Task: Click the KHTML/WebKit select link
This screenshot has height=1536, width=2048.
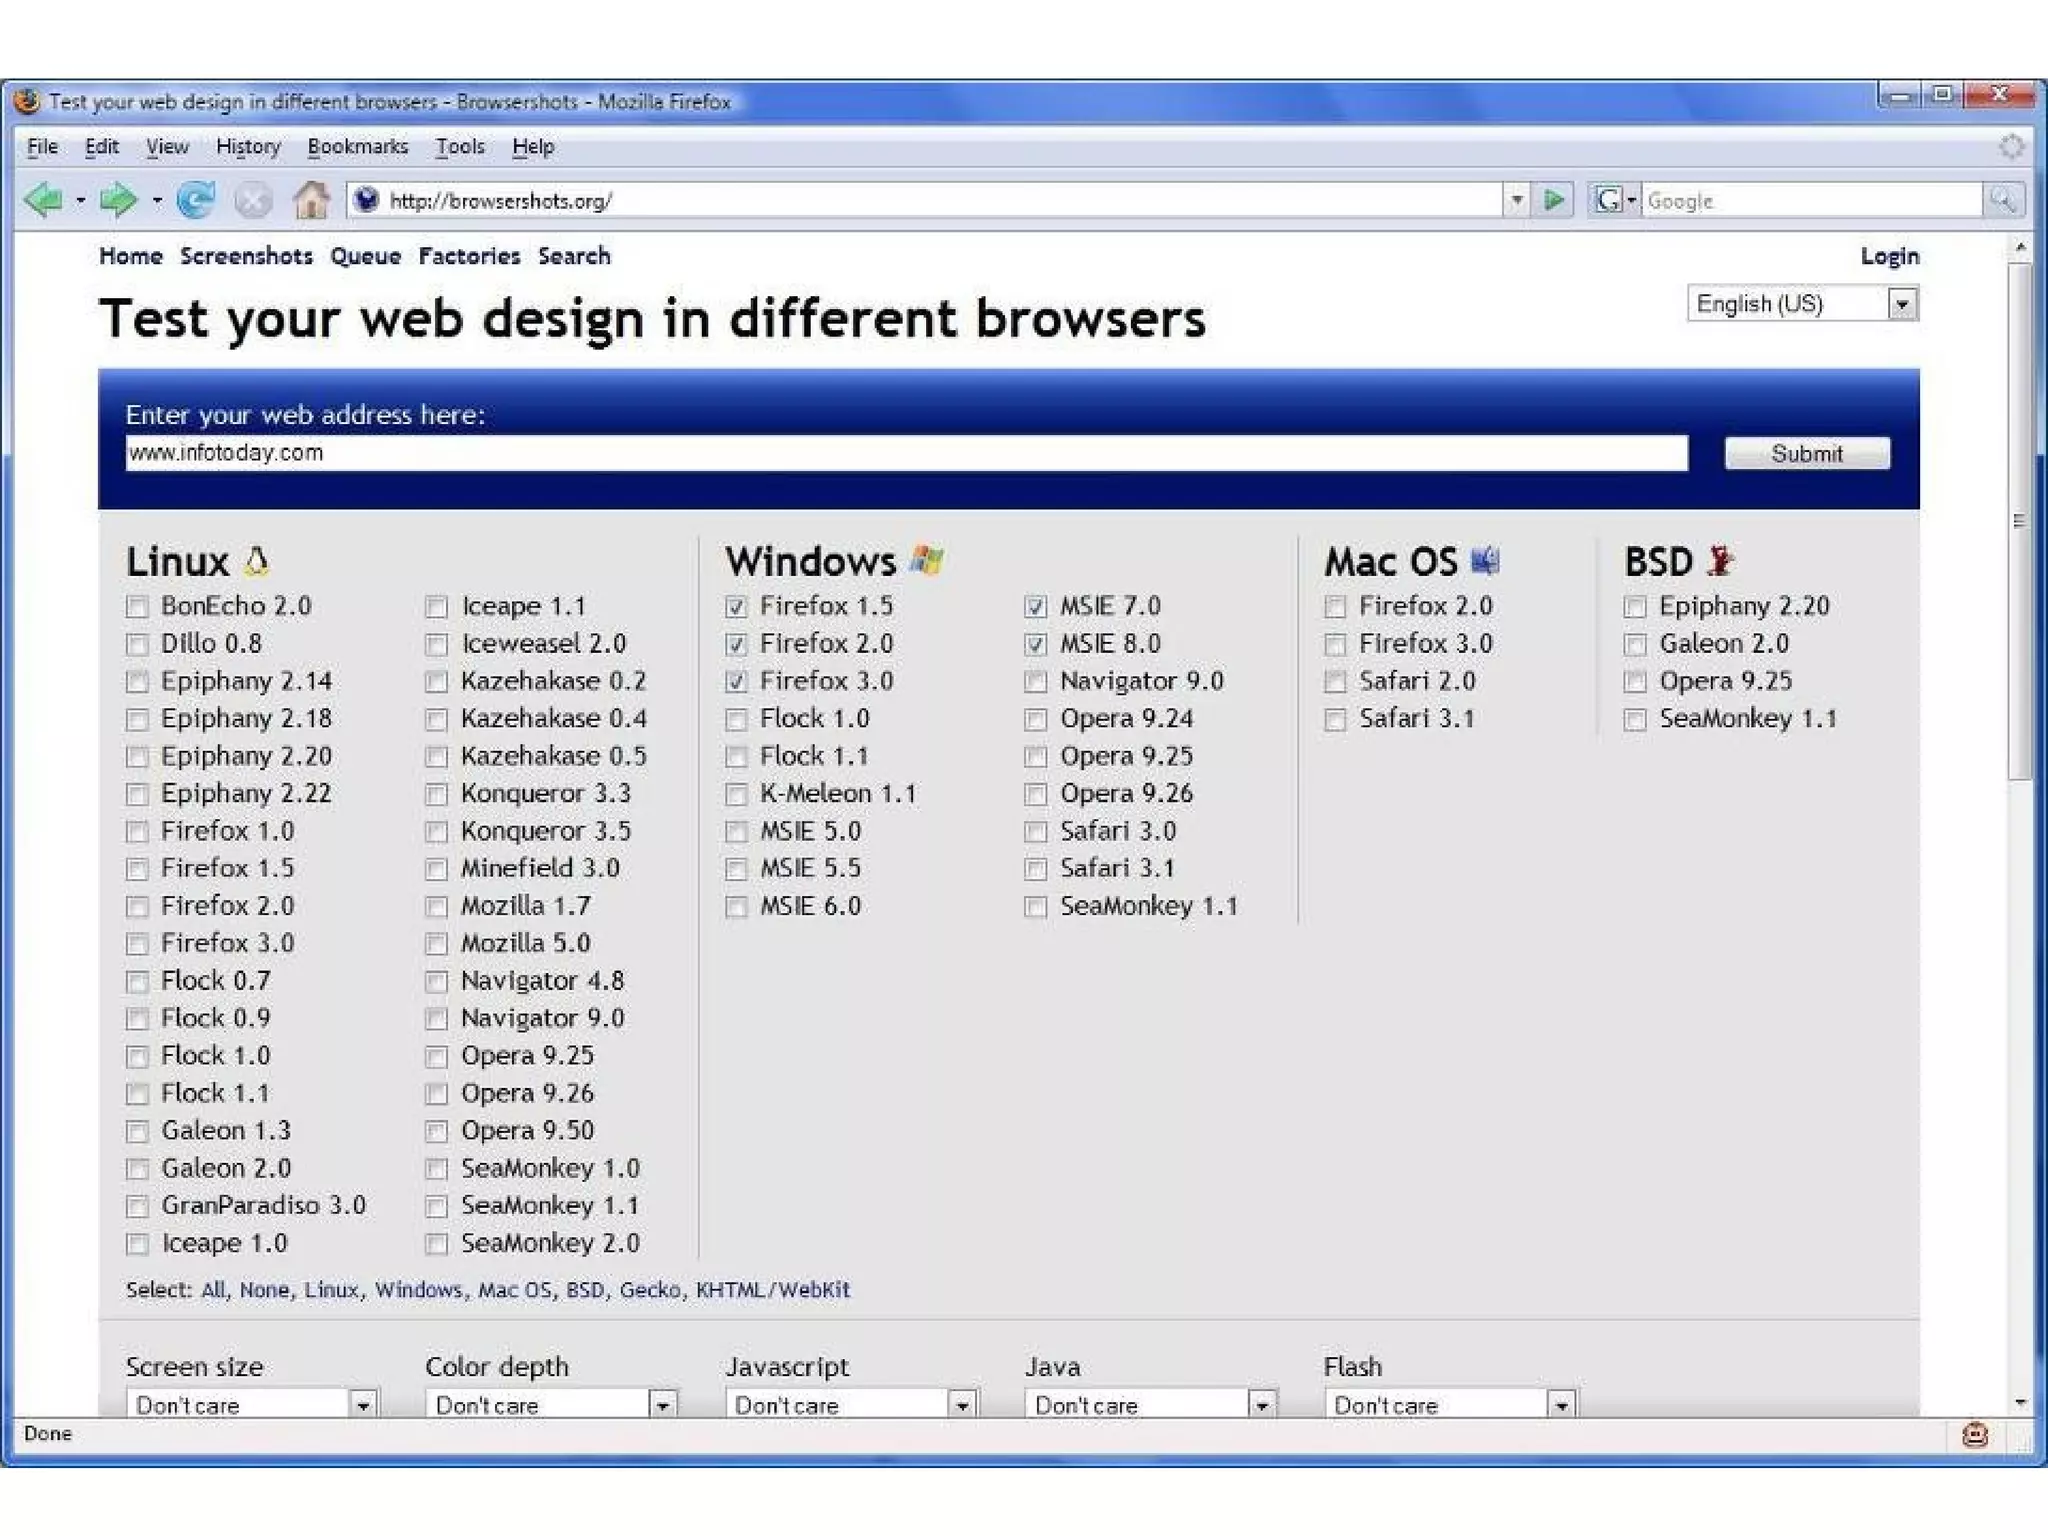Action: point(772,1290)
